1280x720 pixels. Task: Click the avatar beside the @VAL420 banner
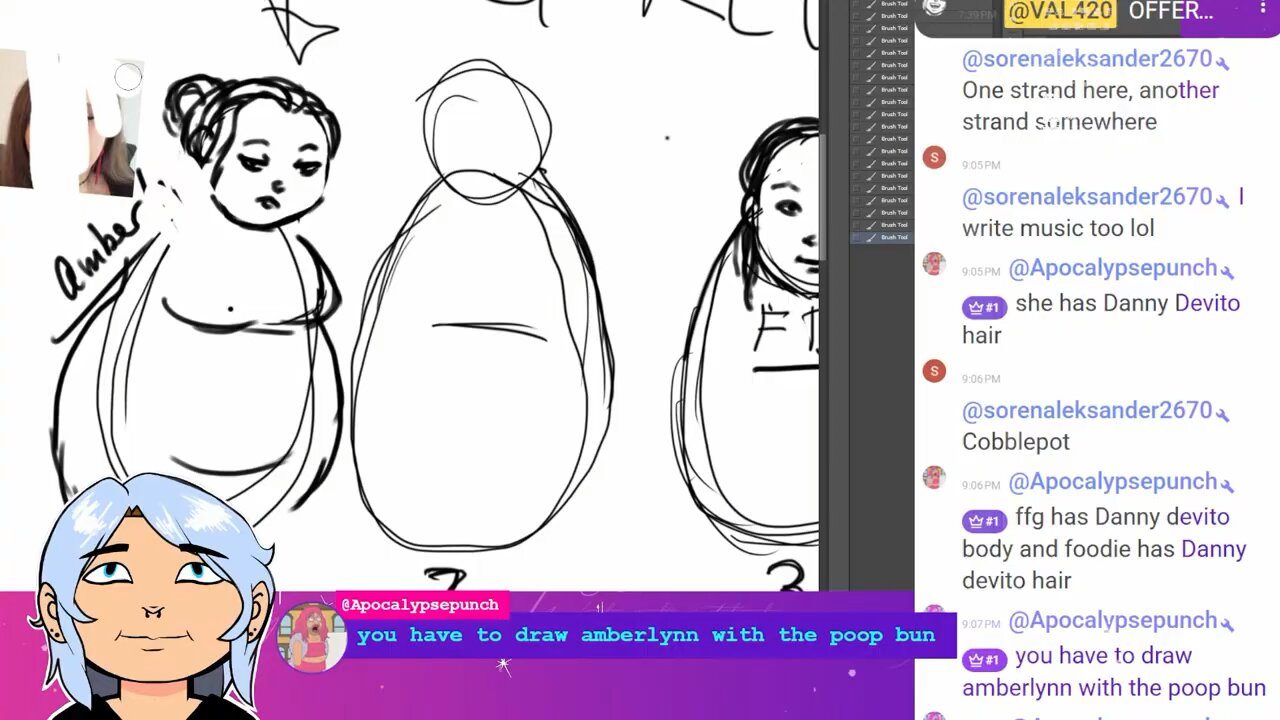click(x=935, y=8)
